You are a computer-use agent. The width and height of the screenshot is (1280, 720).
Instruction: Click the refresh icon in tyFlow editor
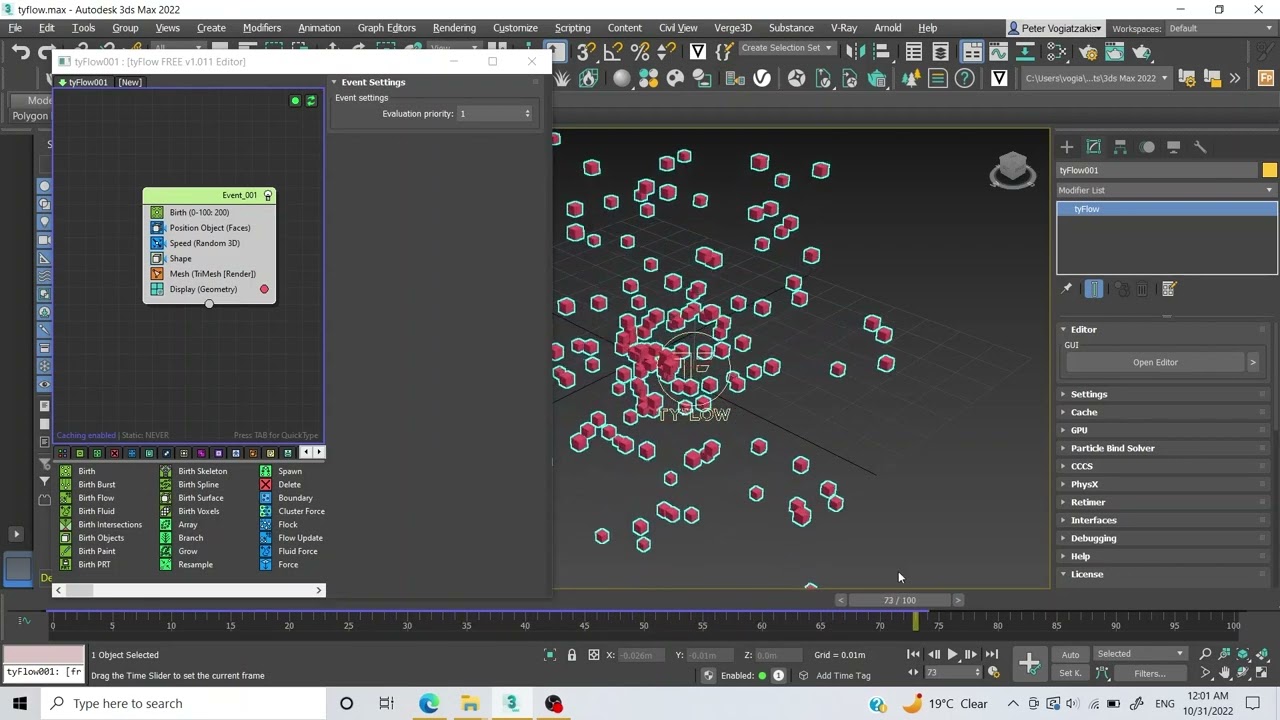click(x=311, y=101)
